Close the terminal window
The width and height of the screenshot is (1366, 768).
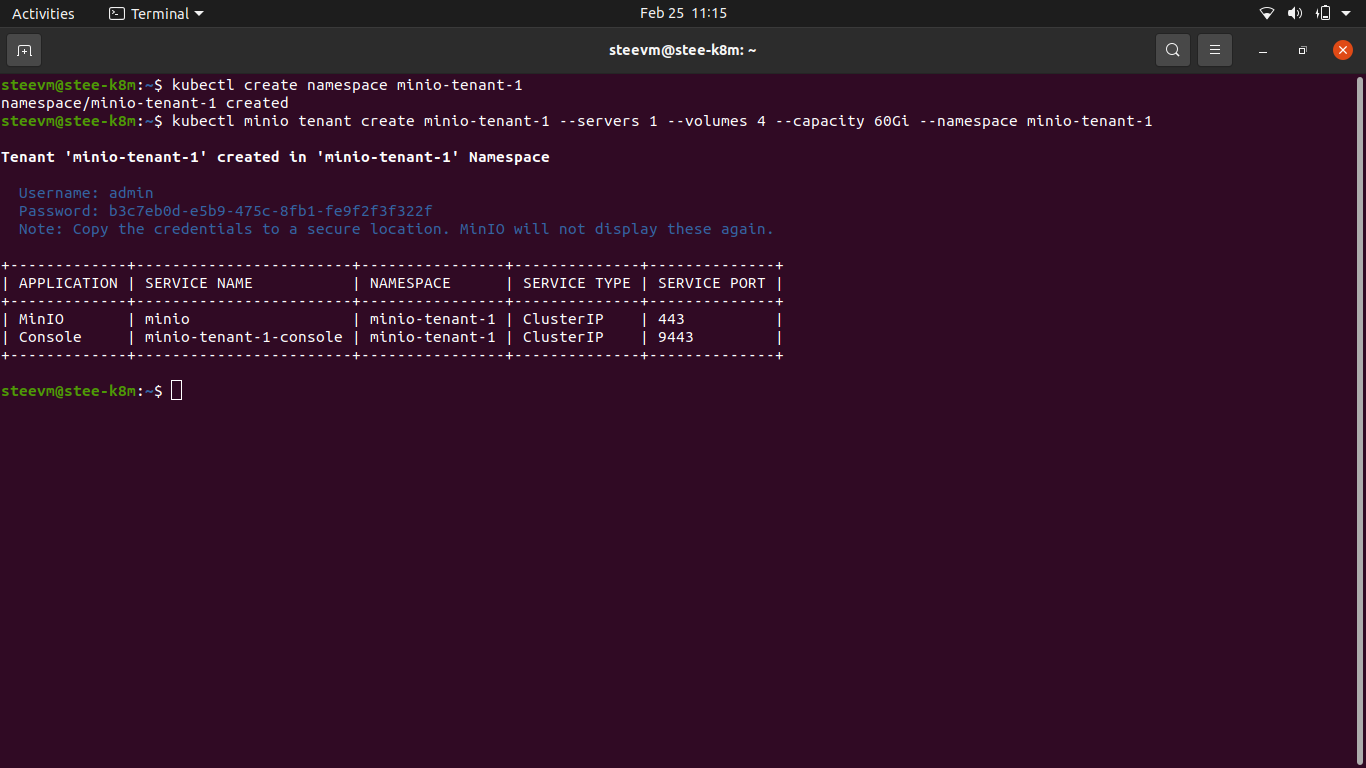(x=1342, y=49)
